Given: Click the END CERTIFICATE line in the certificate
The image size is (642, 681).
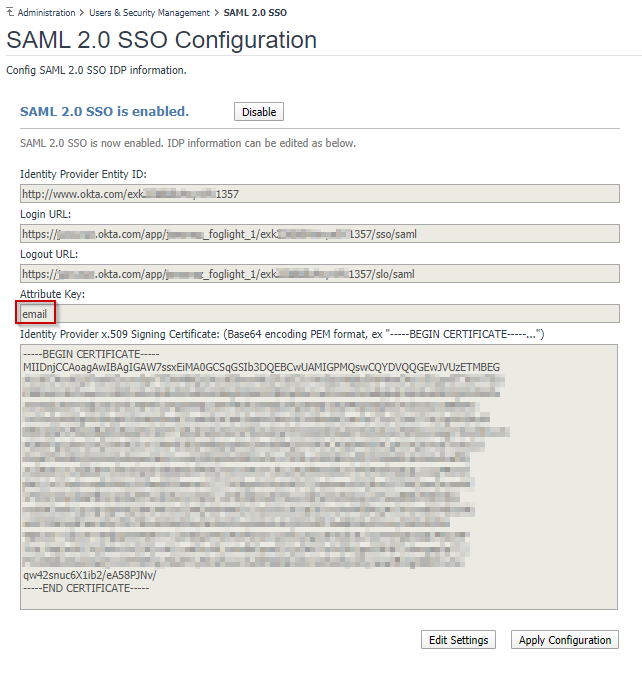Looking at the screenshot, I should (x=86, y=588).
